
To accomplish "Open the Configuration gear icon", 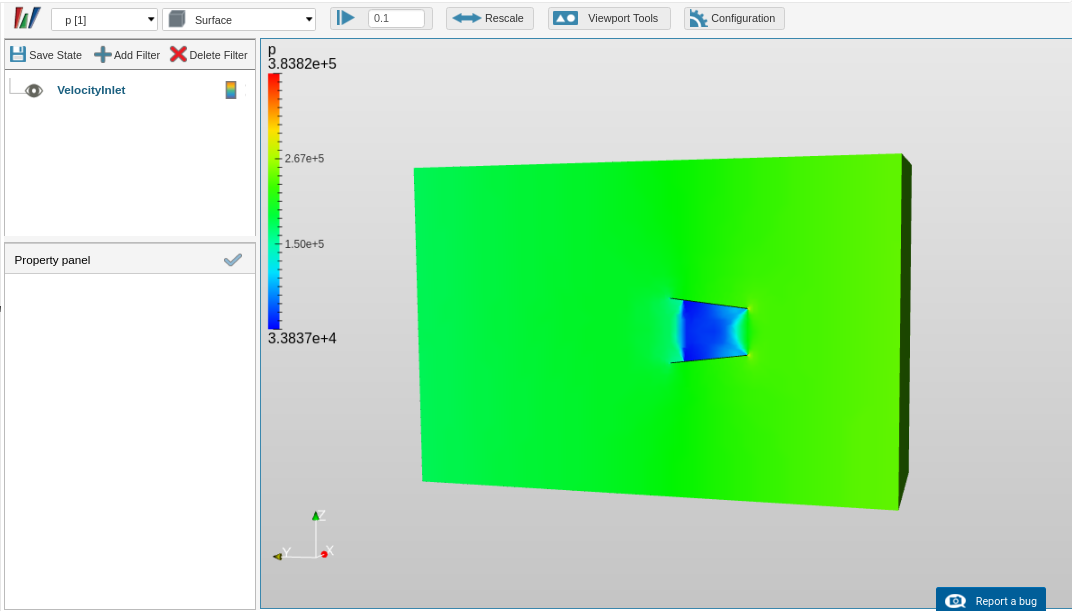I will [x=698, y=18].
